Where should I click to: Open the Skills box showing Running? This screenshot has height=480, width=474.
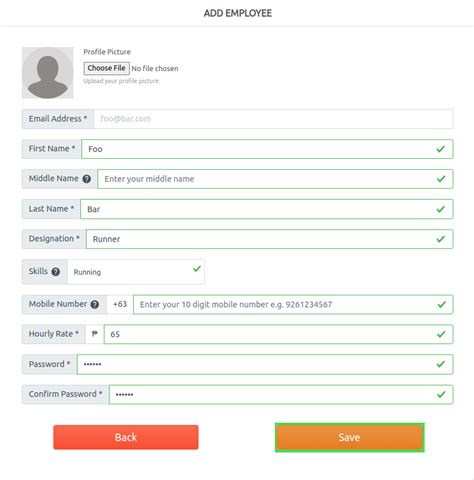click(x=136, y=272)
